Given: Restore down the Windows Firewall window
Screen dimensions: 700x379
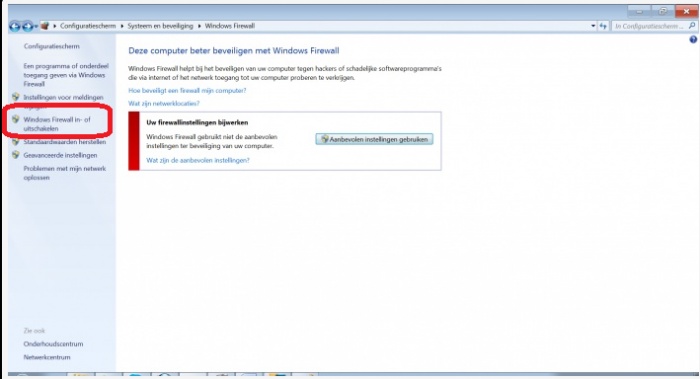Looking at the screenshot, I should click(x=662, y=12).
